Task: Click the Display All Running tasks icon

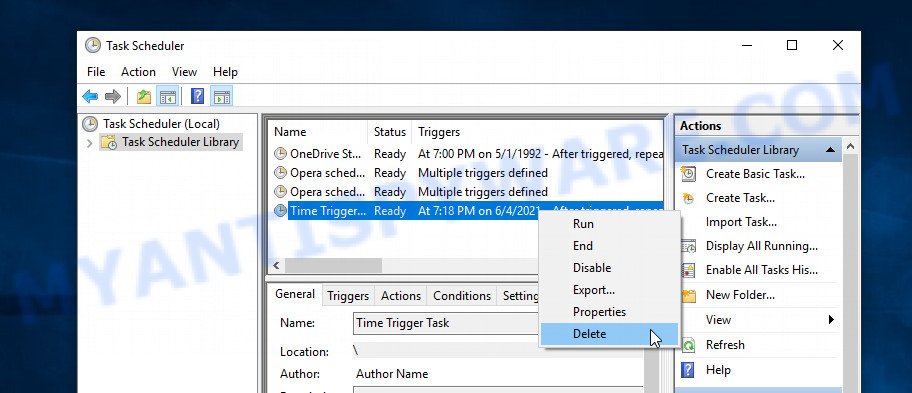Action: click(x=689, y=246)
